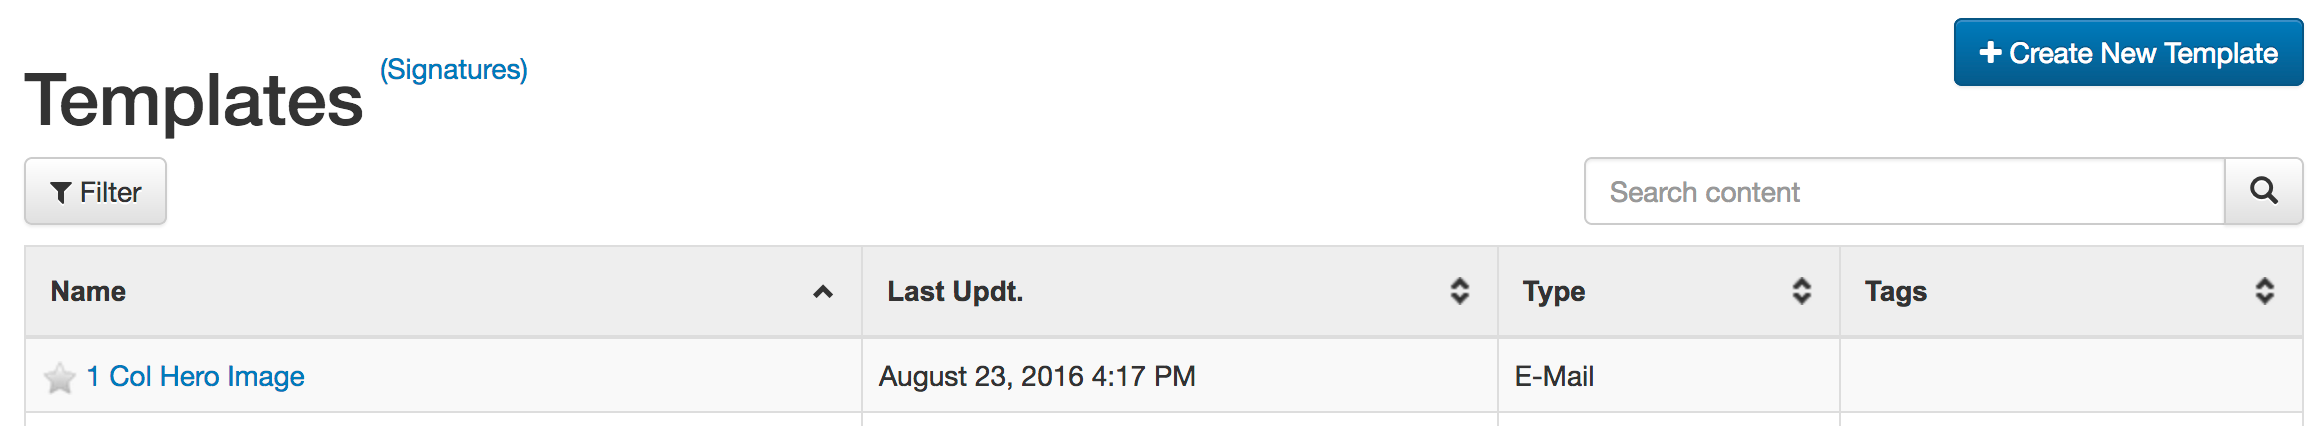Viewport: 2320px width, 426px height.
Task: Click the Last Updt. column sort arrows
Action: (1460, 291)
